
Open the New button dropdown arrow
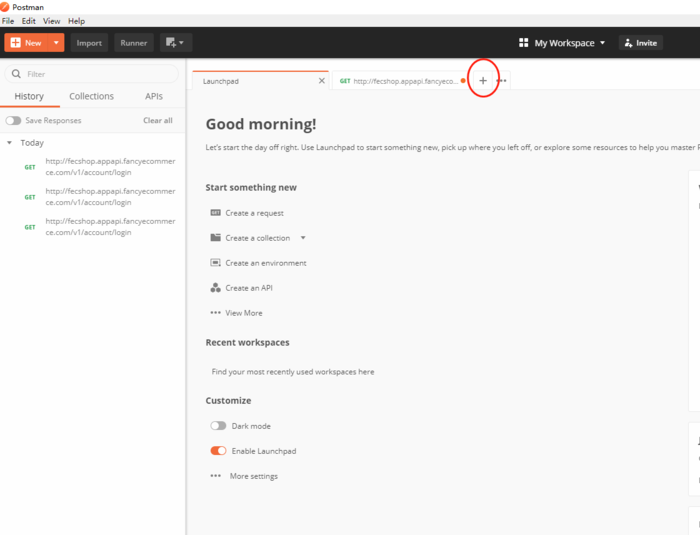(56, 43)
